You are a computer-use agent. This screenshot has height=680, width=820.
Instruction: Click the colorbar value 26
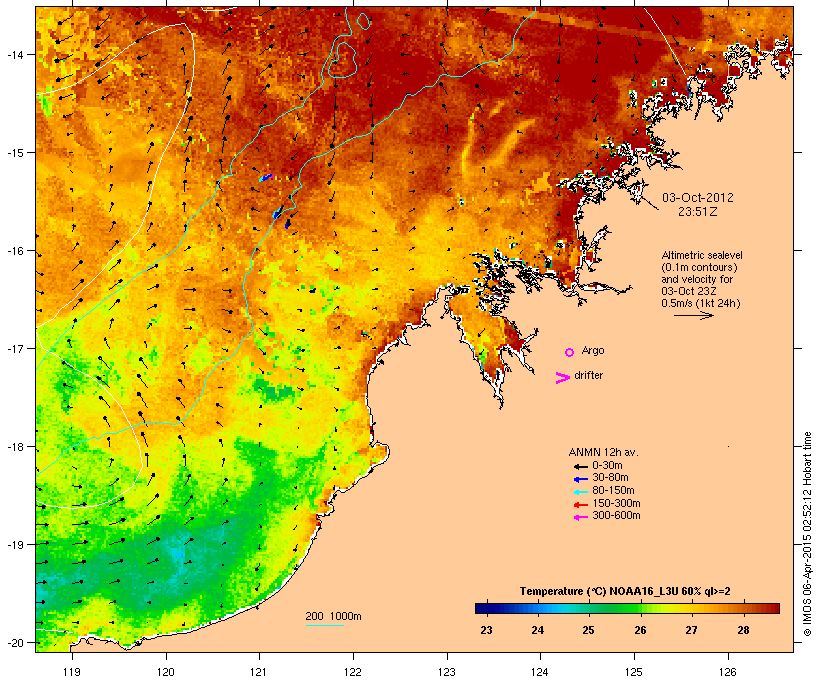click(x=640, y=630)
